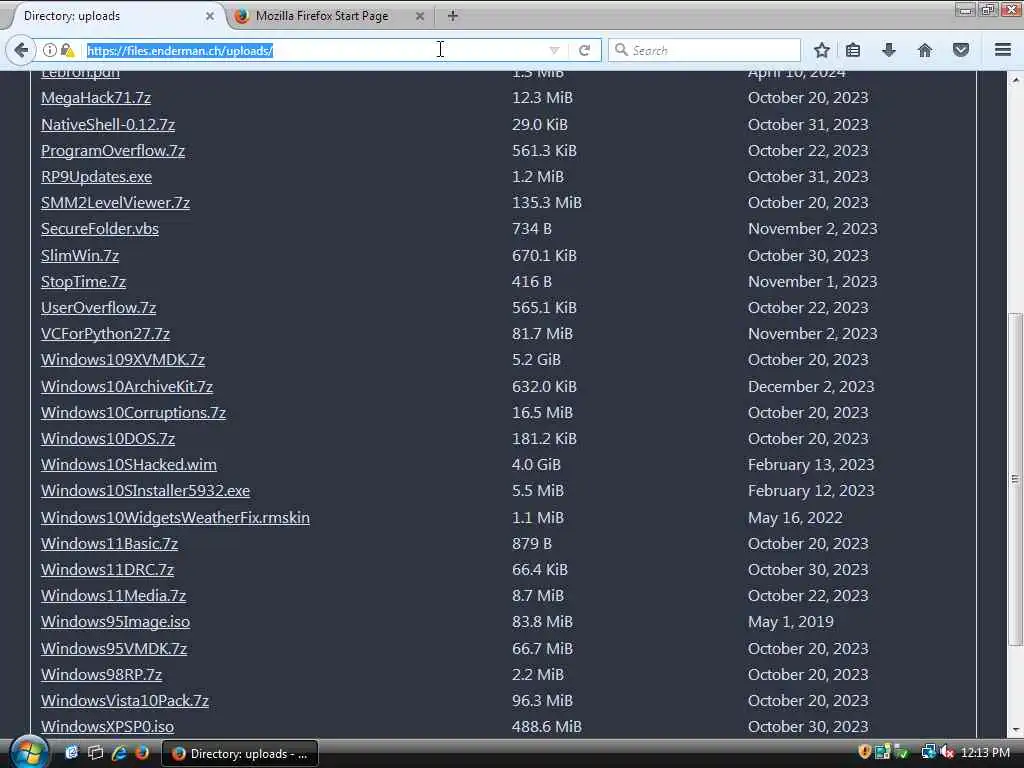Download WindowsVista10Pack.7z

[125, 701]
